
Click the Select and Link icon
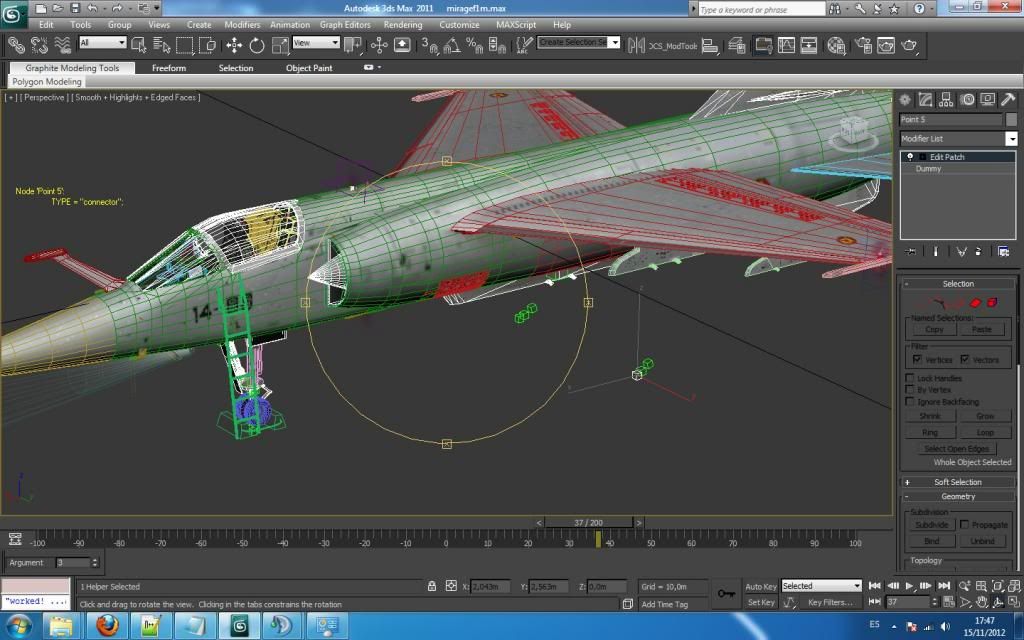tap(16, 45)
